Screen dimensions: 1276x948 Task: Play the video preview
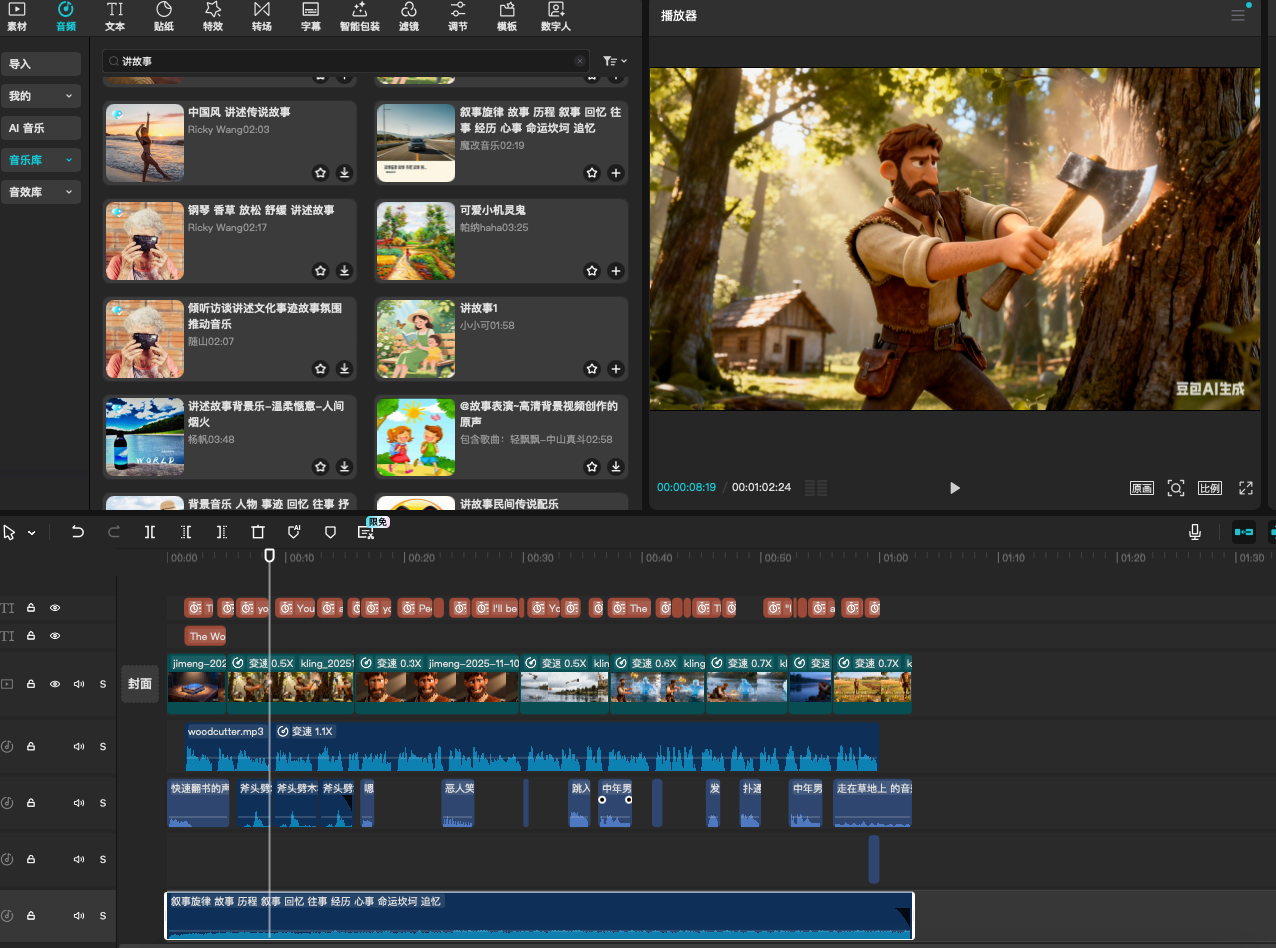(954, 488)
